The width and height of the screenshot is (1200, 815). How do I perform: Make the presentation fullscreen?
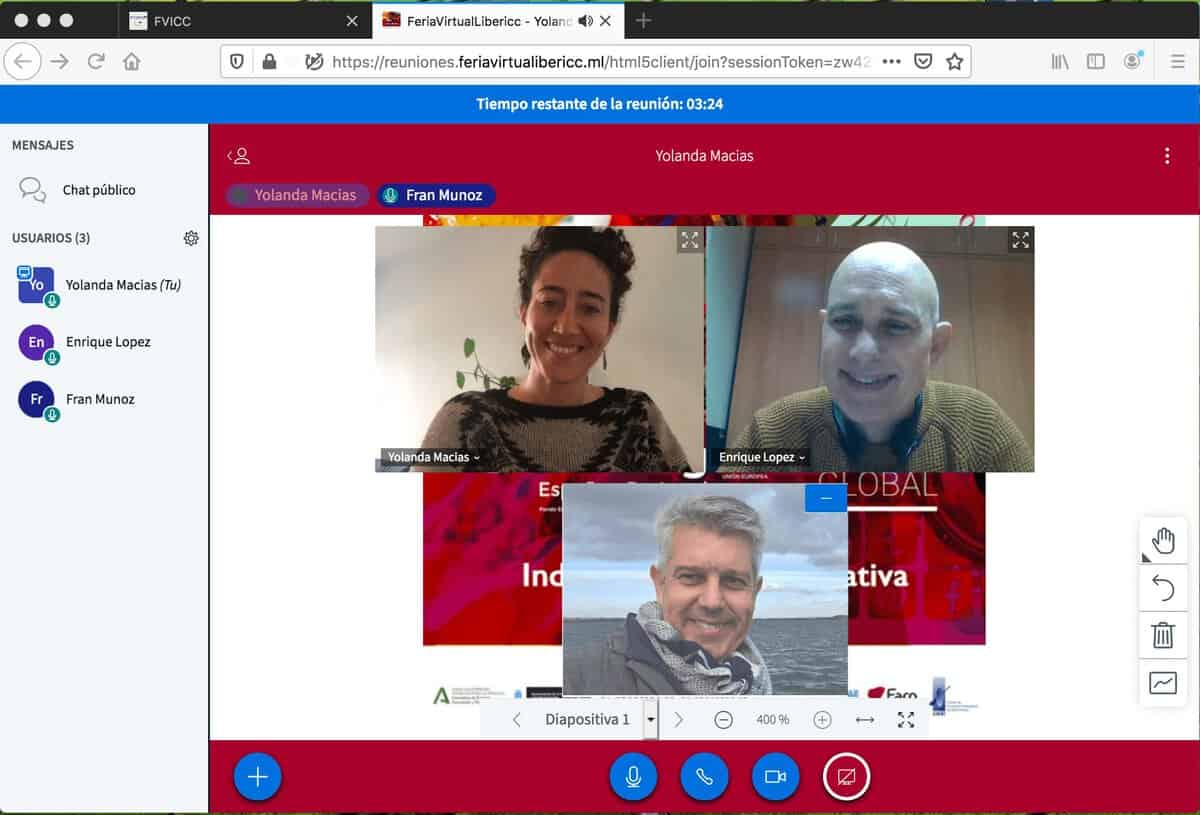point(905,719)
